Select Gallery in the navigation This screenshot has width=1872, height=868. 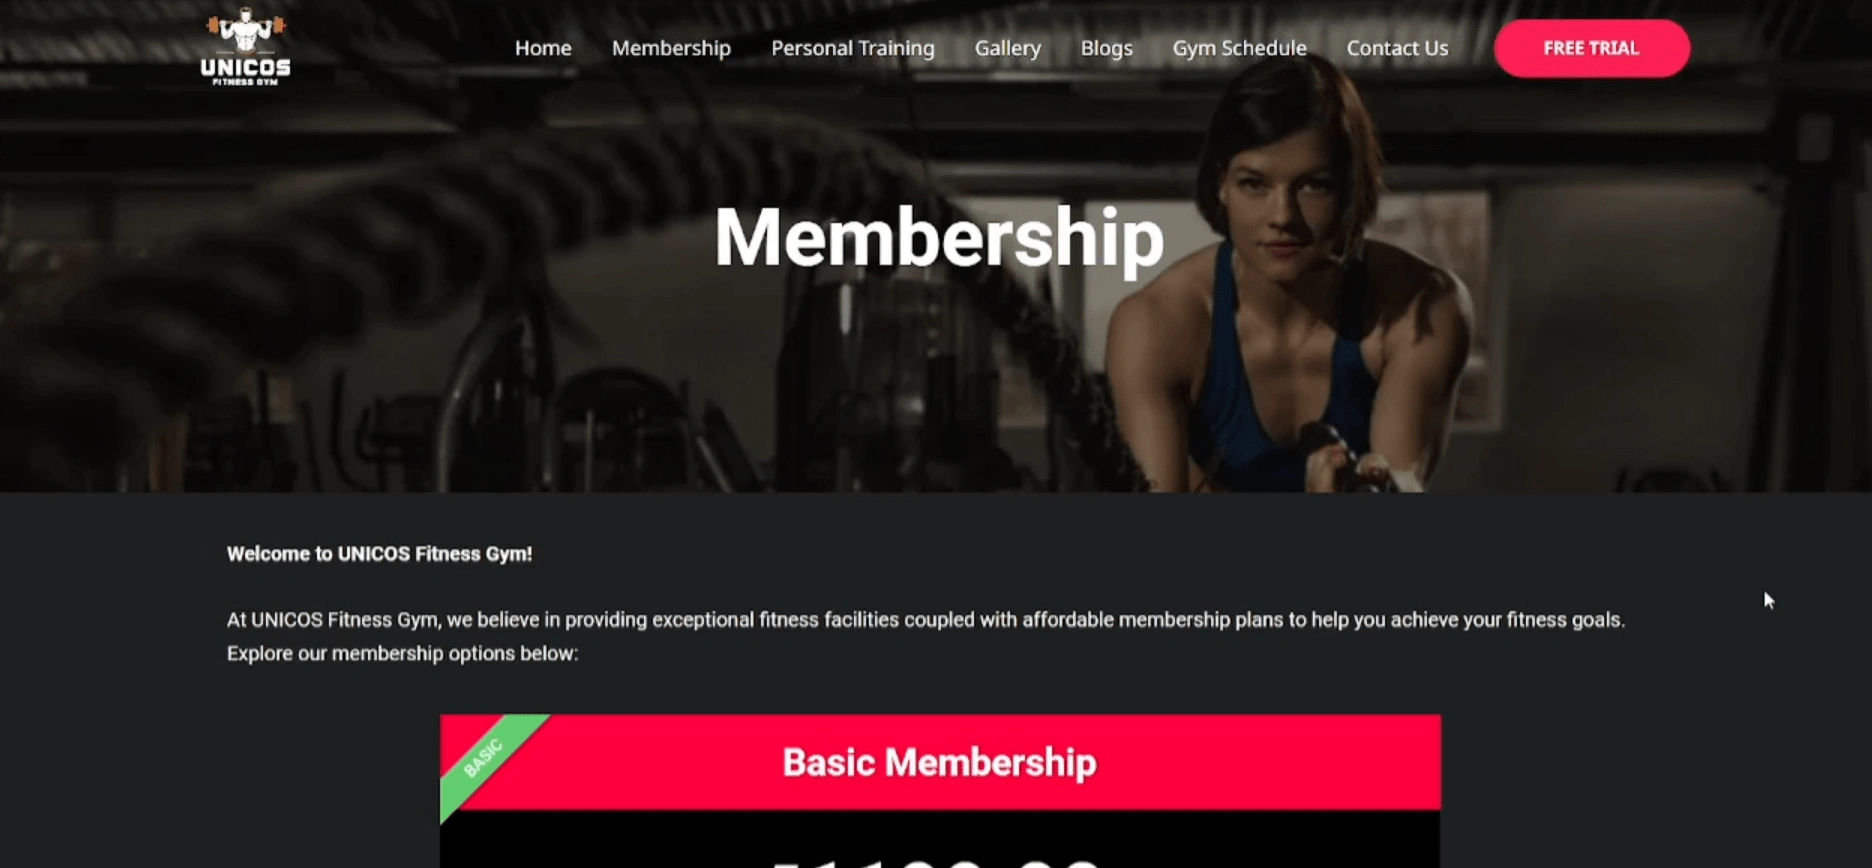[1008, 48]
